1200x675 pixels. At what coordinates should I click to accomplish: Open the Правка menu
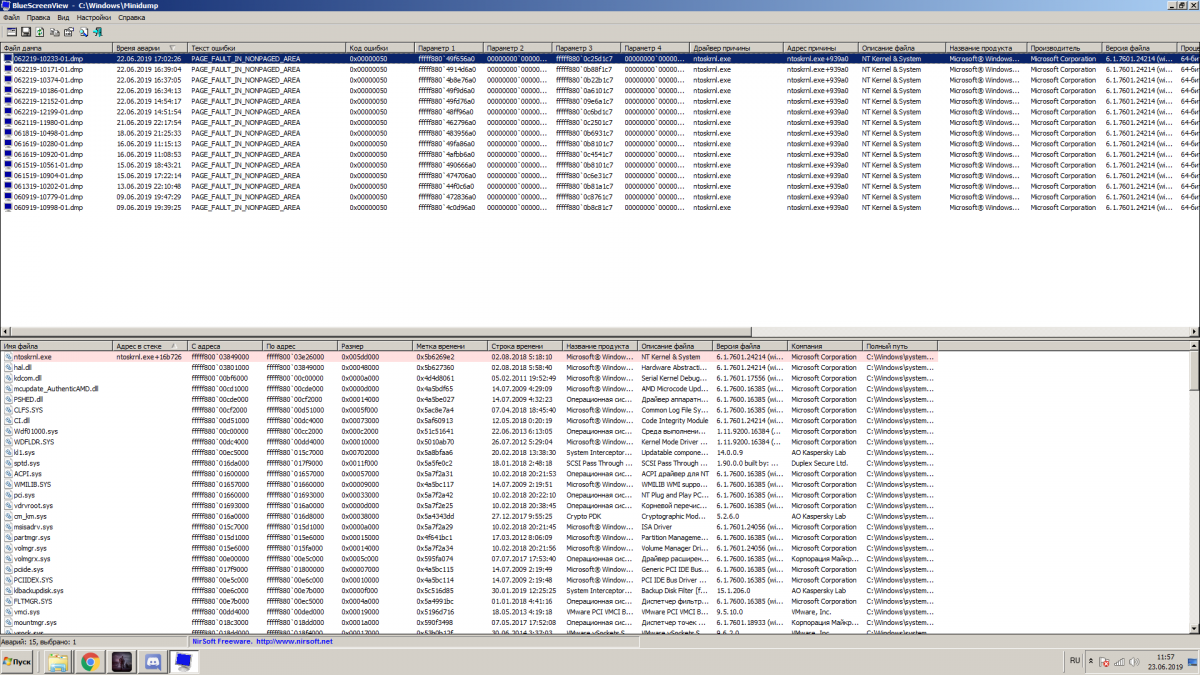coord(39,18)
